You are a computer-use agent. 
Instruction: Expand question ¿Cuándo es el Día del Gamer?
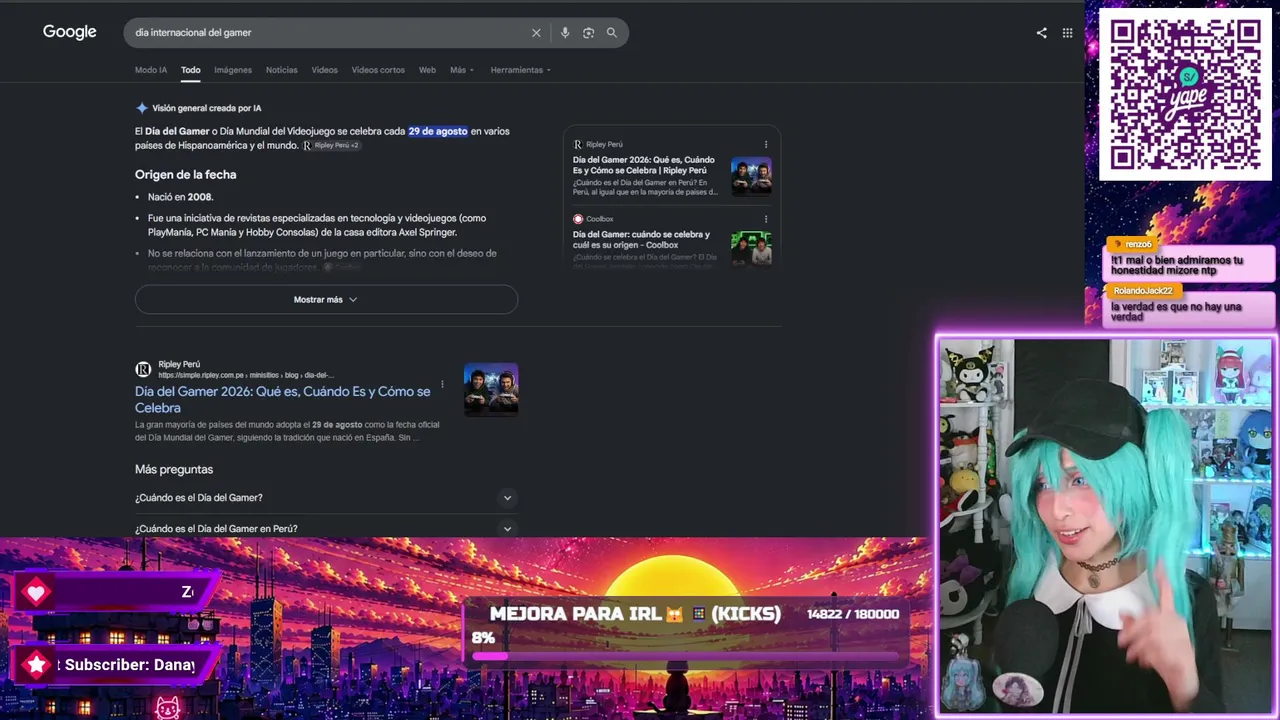[x=326, y=498]
